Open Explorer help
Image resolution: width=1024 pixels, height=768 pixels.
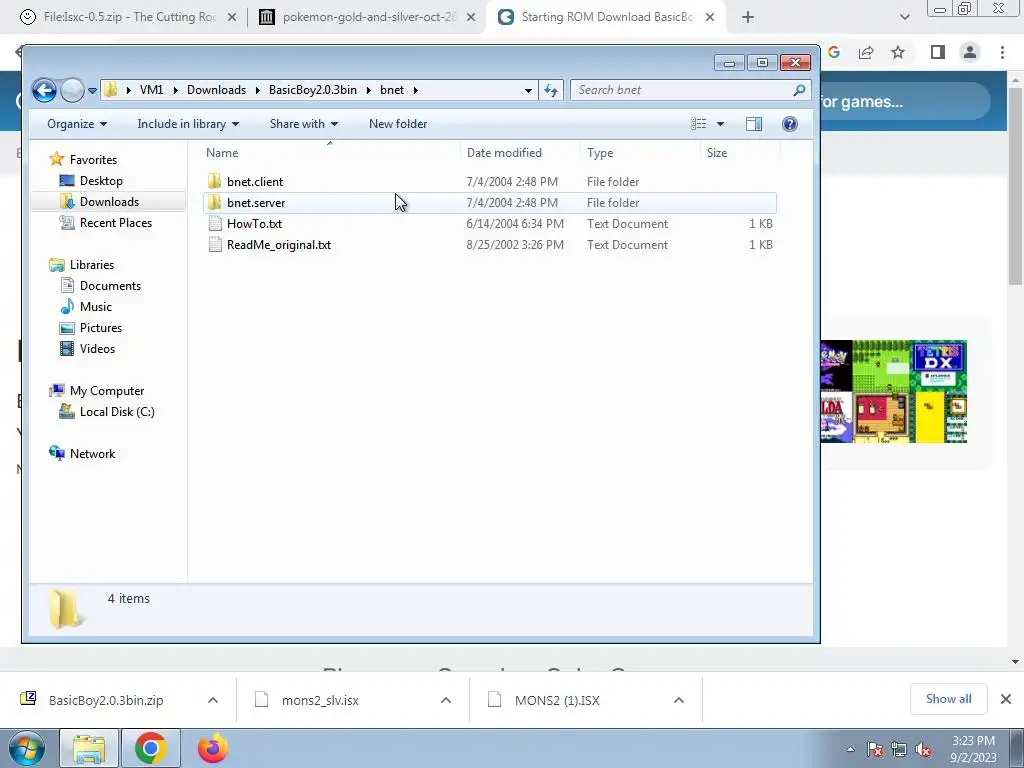(x=790, y=123)
